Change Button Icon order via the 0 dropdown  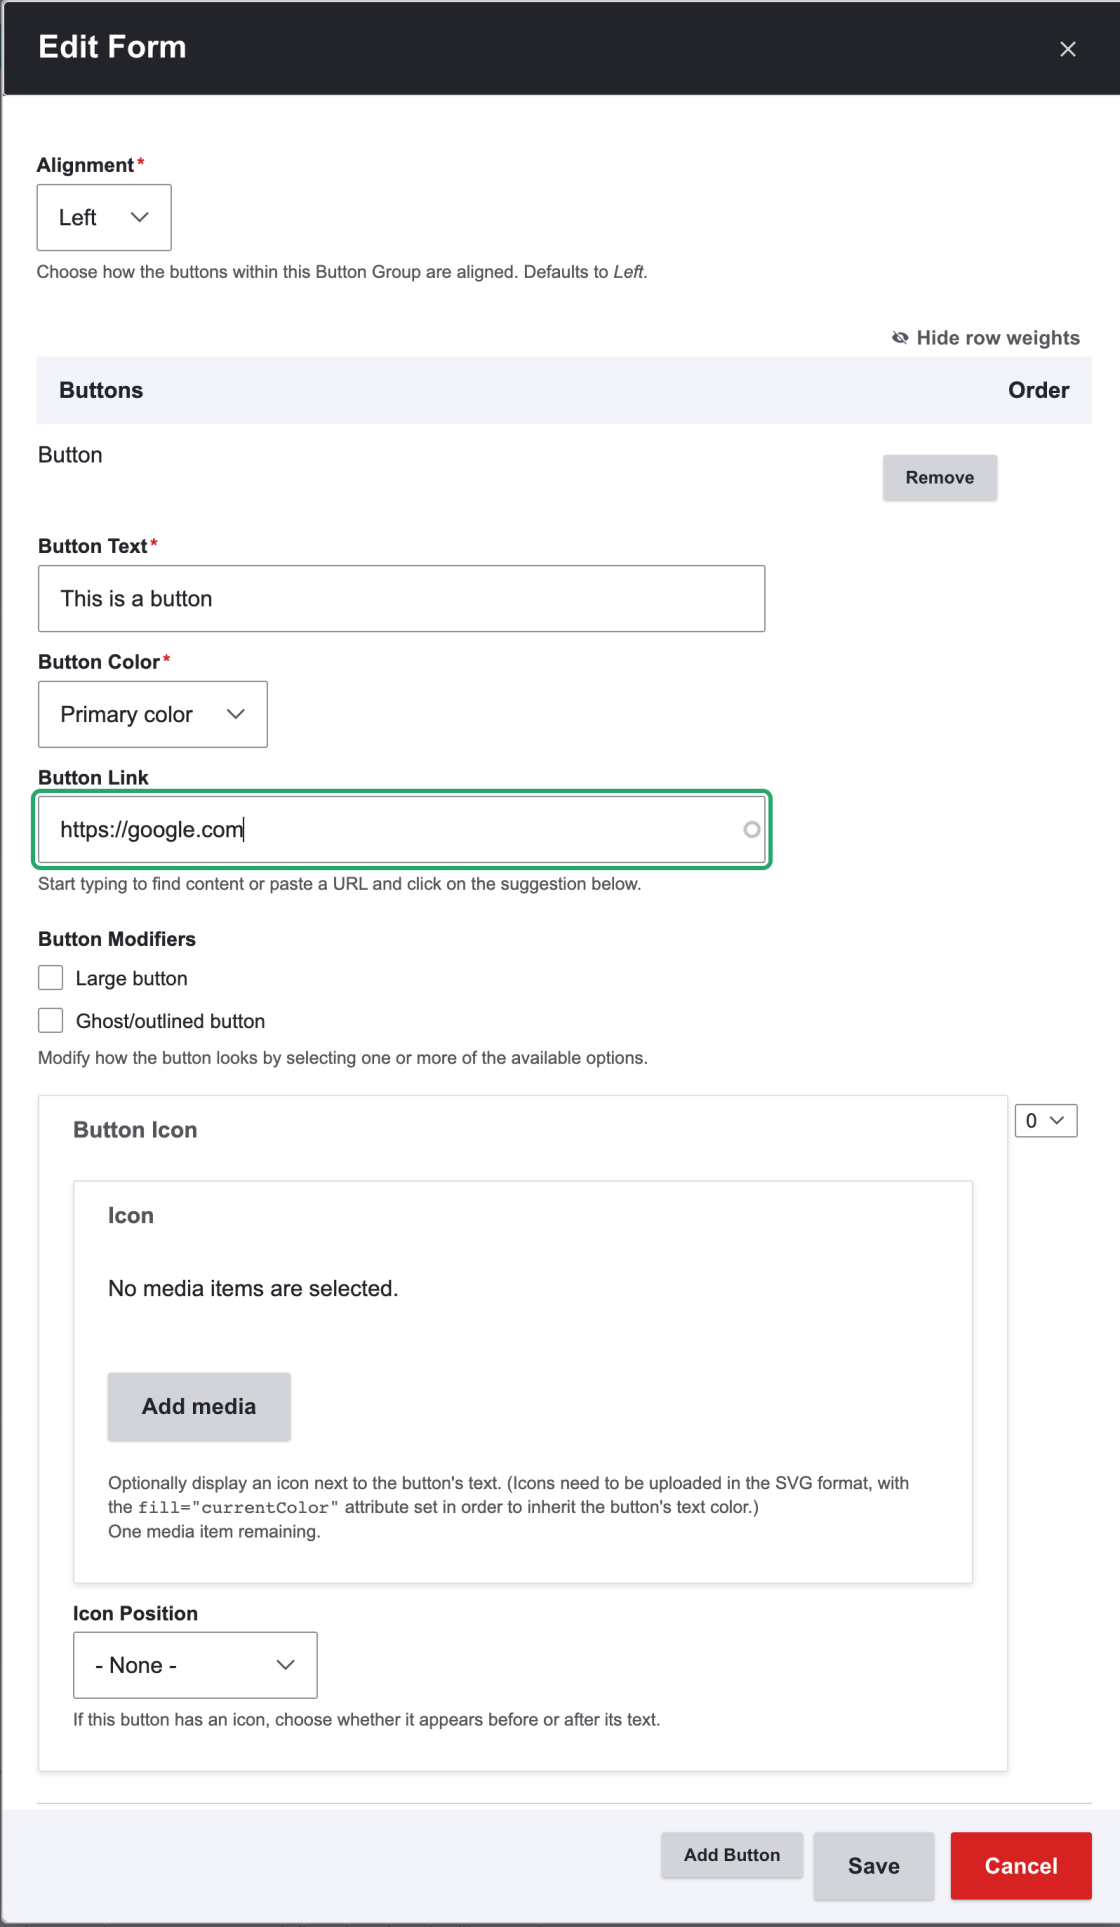click(1045, 1120)
